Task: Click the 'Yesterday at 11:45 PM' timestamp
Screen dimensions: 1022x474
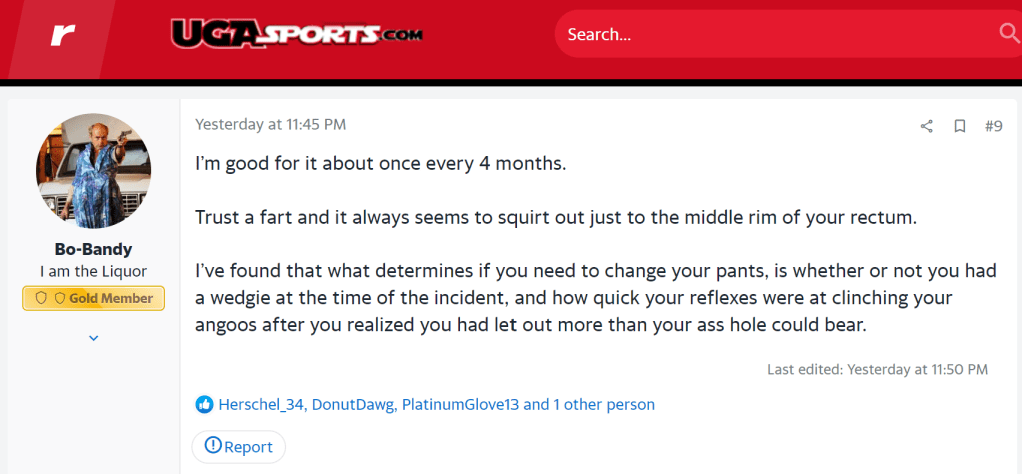Action: (270, 125)
